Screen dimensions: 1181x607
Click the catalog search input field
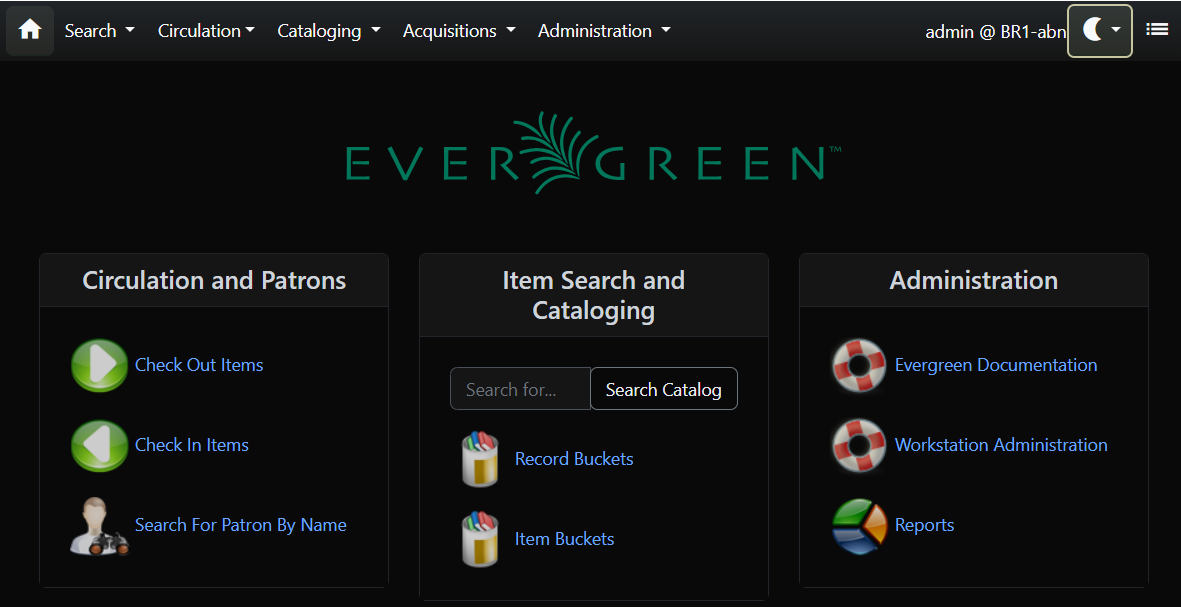(520, 388)
